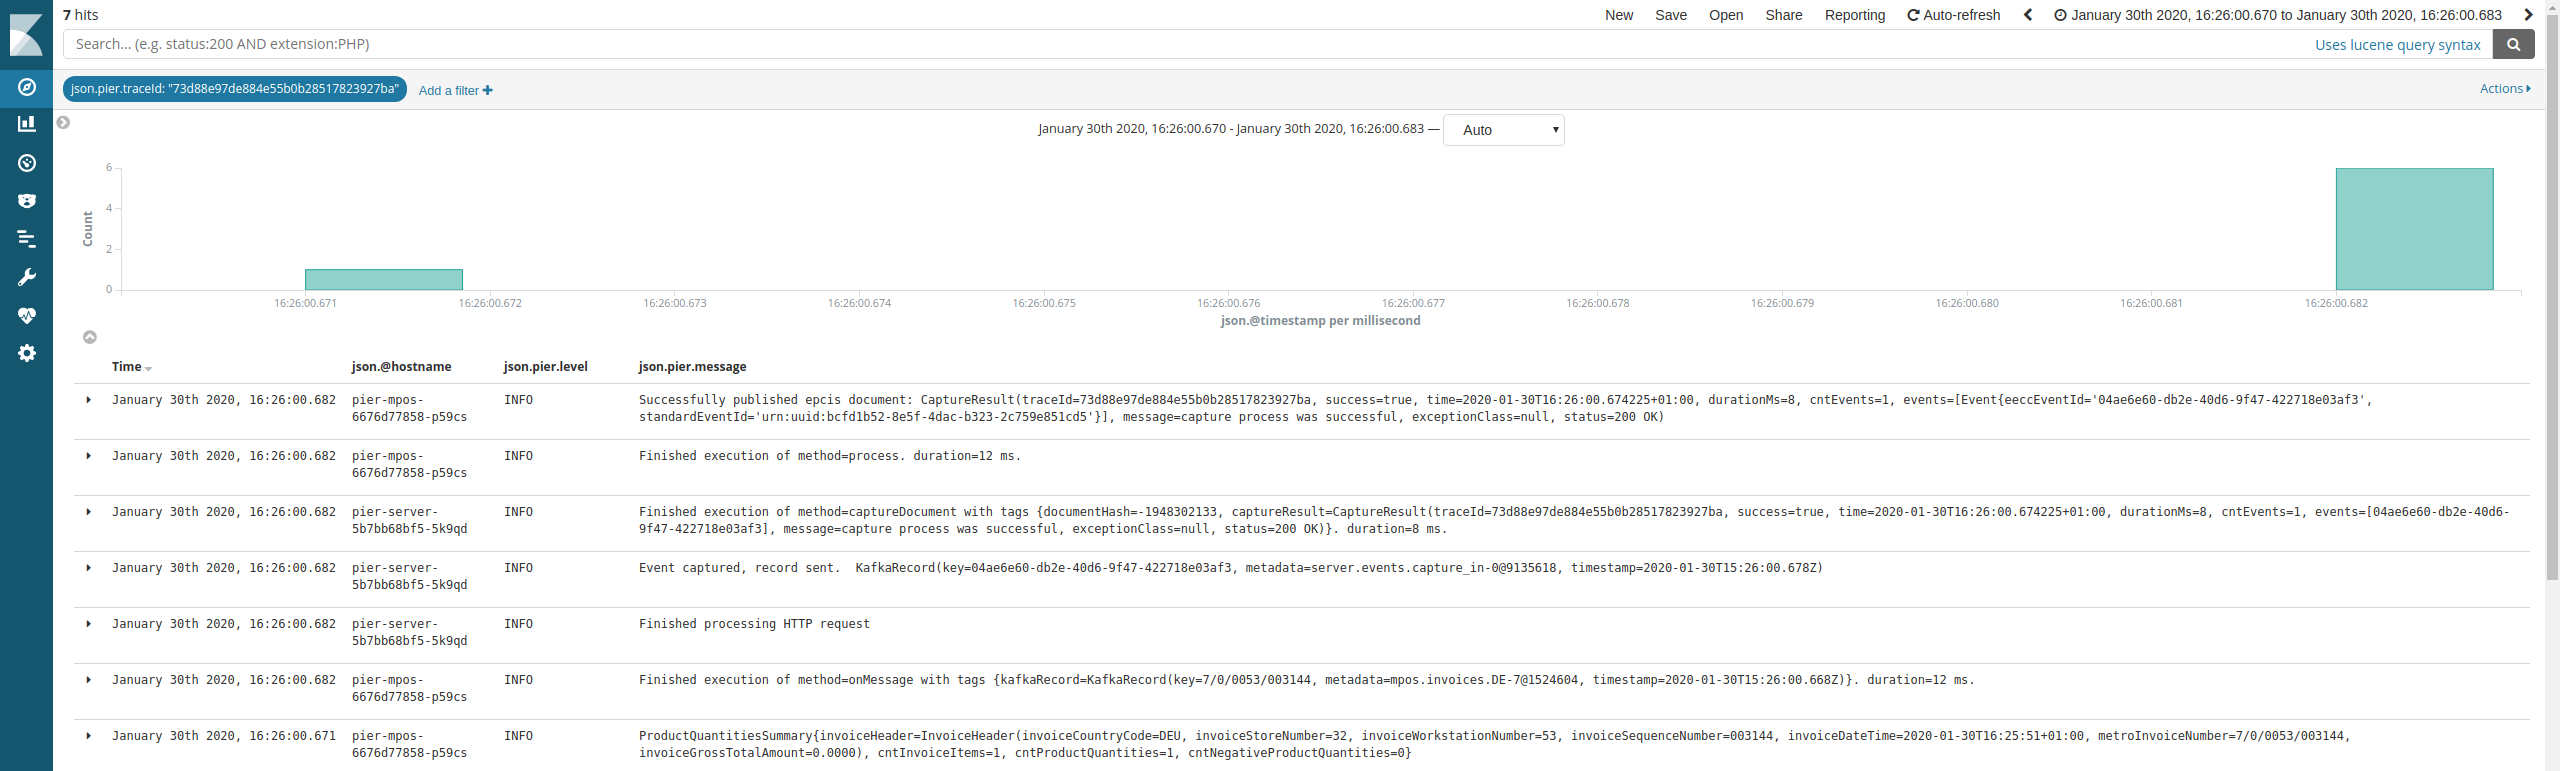Click the Count y-axis label

point(88,229)
